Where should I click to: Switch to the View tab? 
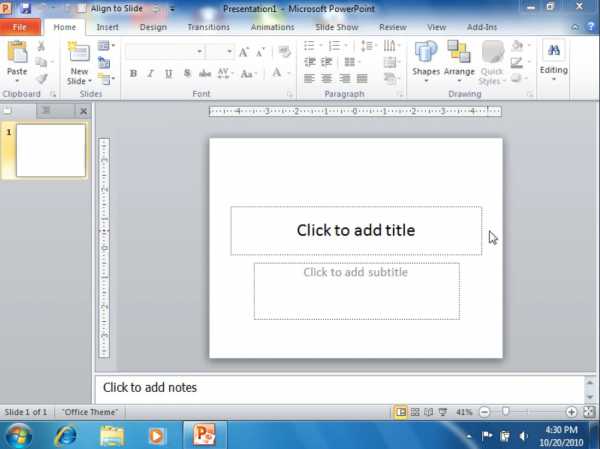click(x=436, y=27)
